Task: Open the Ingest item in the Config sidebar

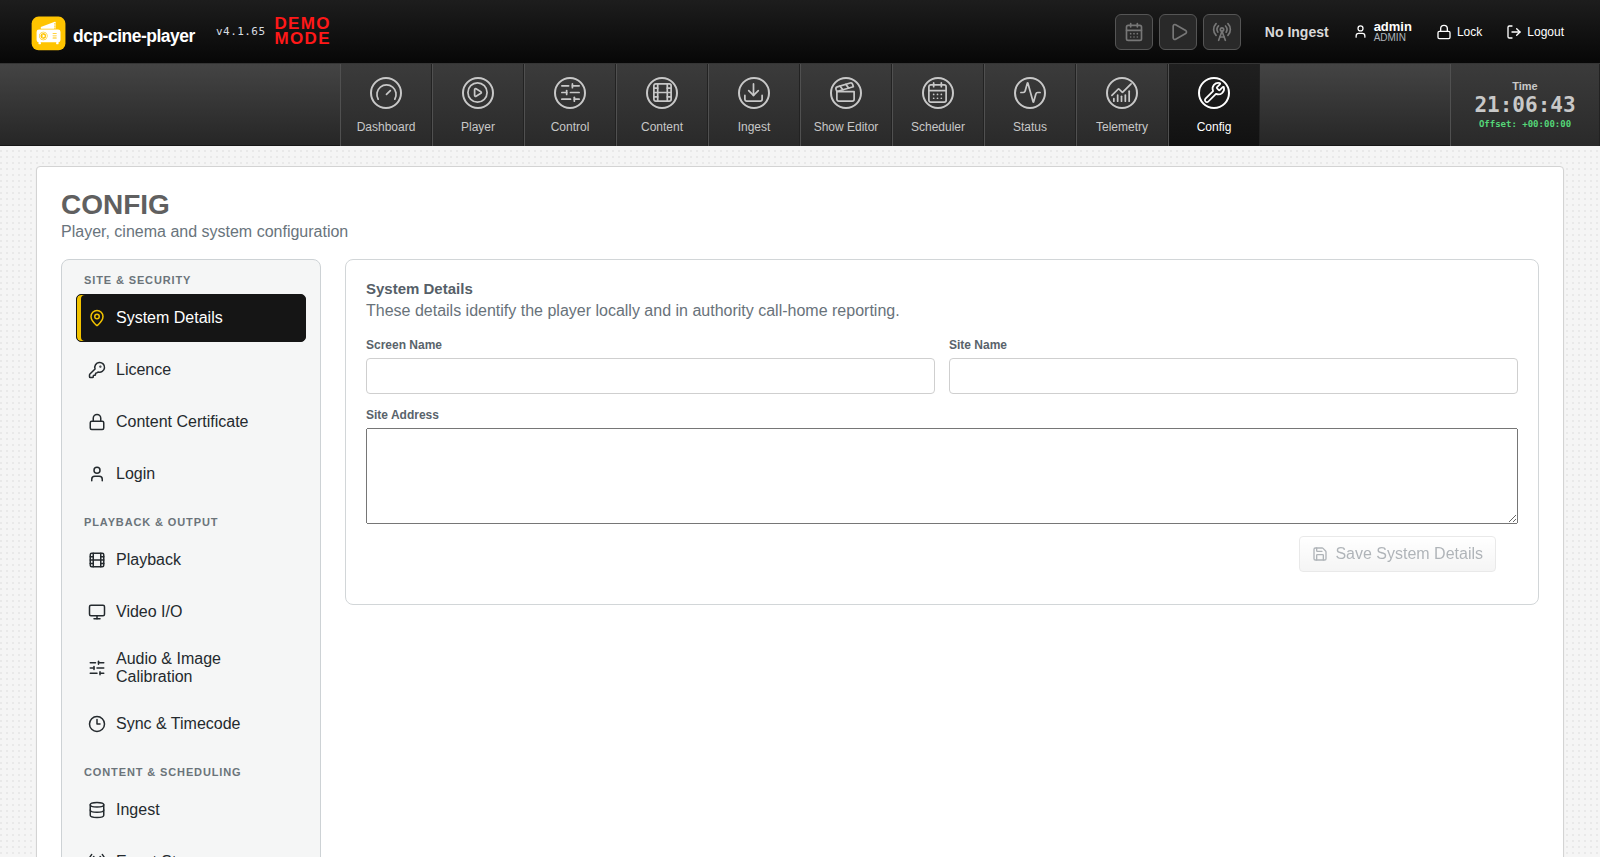Action: pos(191,810)
